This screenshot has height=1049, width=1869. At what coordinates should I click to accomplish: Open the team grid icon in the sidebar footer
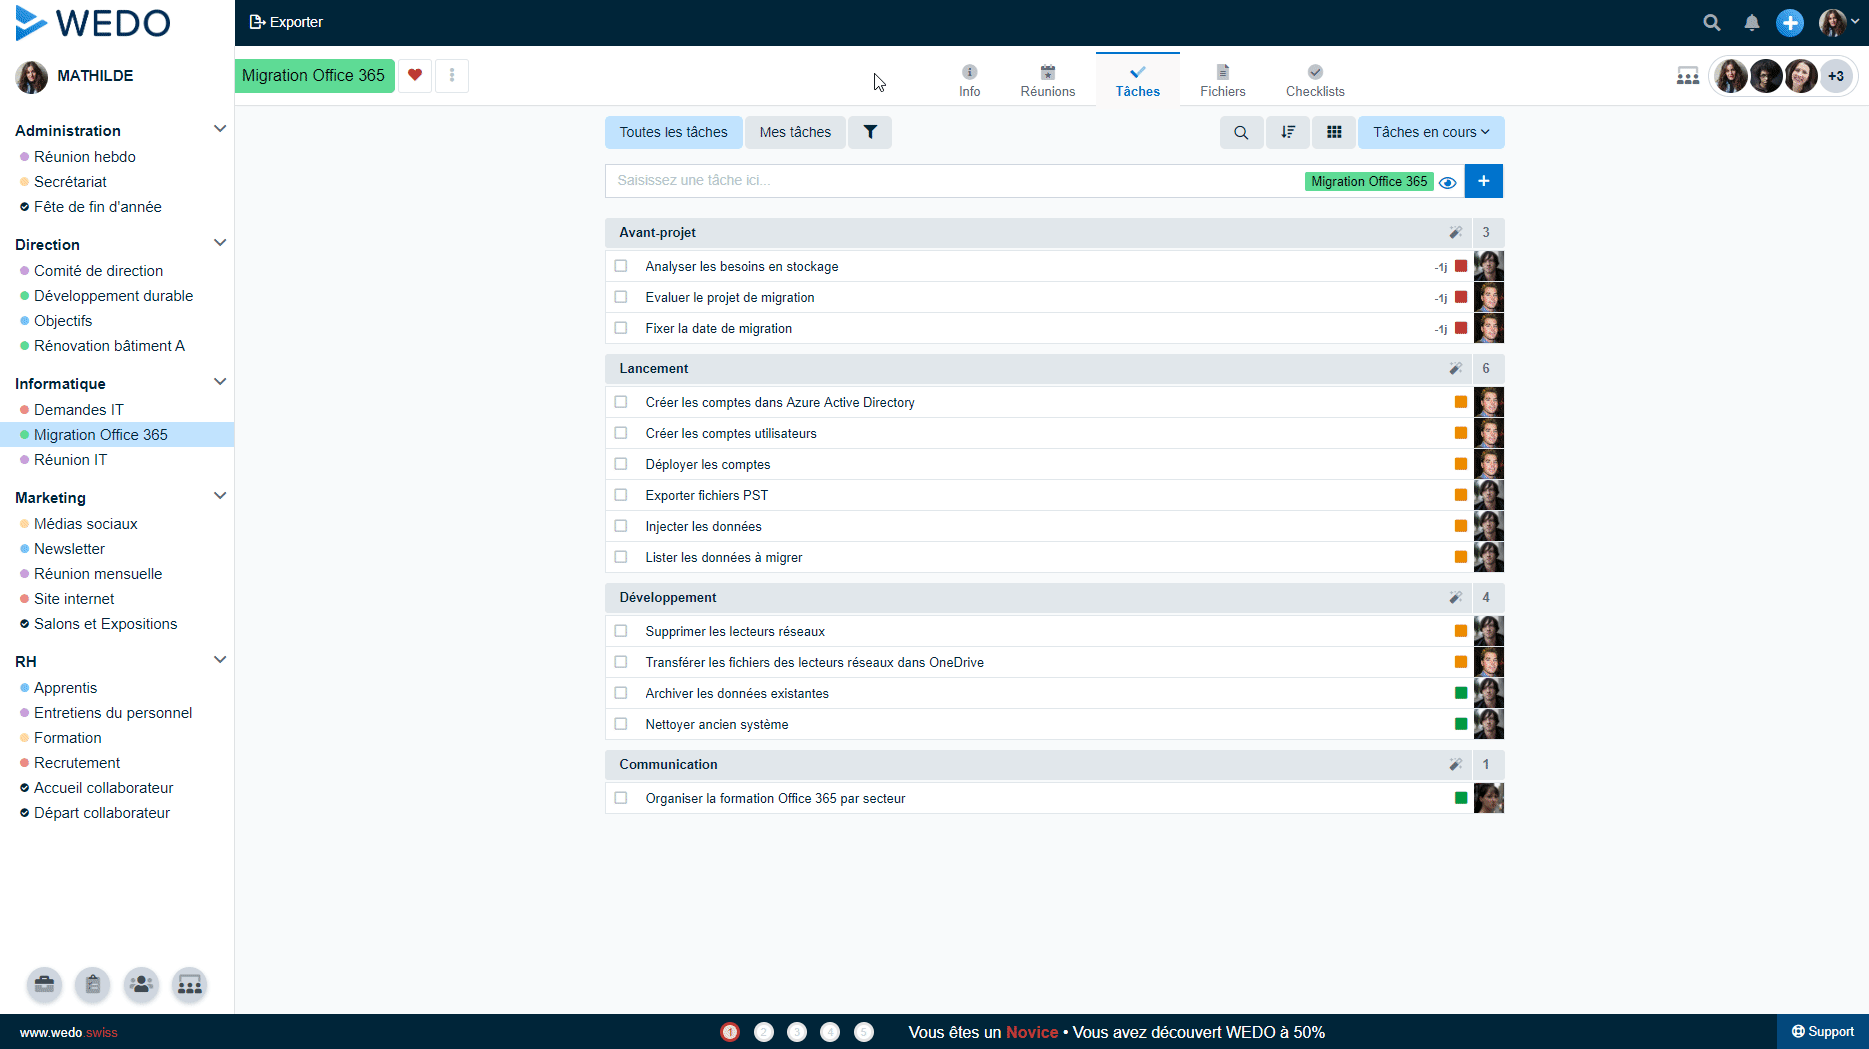[x=189, y=985]
